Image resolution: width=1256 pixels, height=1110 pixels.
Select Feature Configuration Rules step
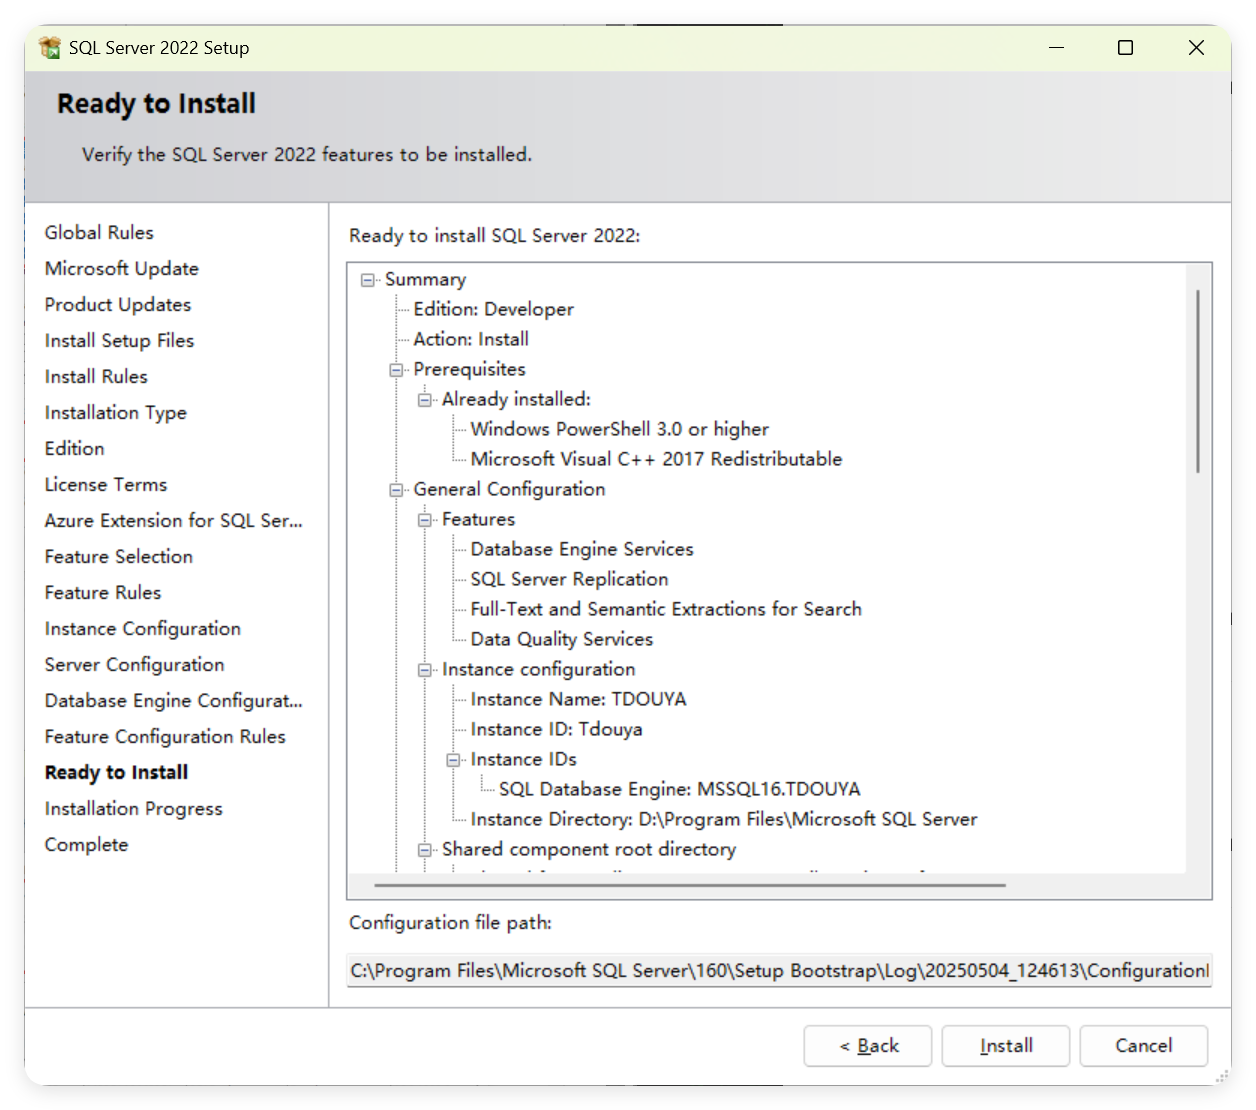click(x=165, y=736)
